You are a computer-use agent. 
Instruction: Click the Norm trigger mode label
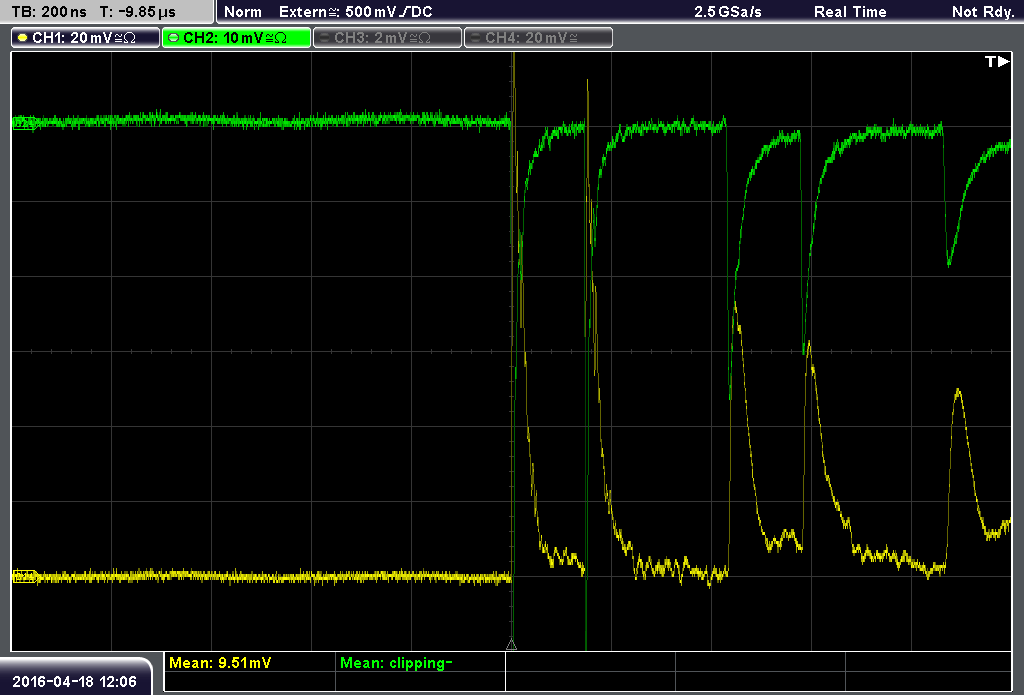click(x=242, y=12)
